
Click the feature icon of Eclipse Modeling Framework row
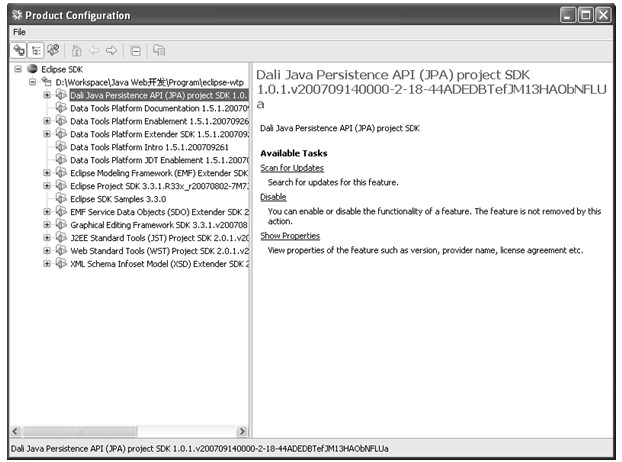tap(61, 173)
